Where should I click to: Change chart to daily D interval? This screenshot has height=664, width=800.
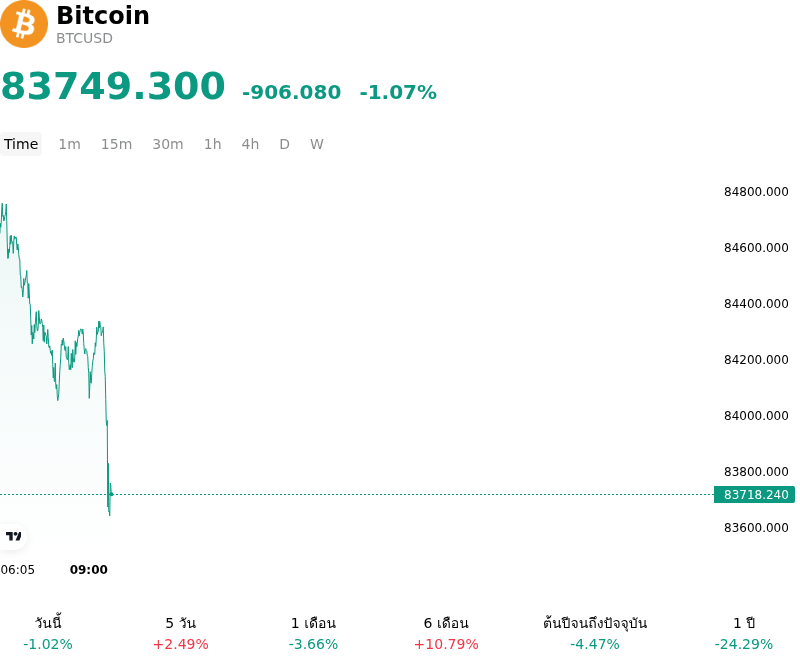[285, 144]
